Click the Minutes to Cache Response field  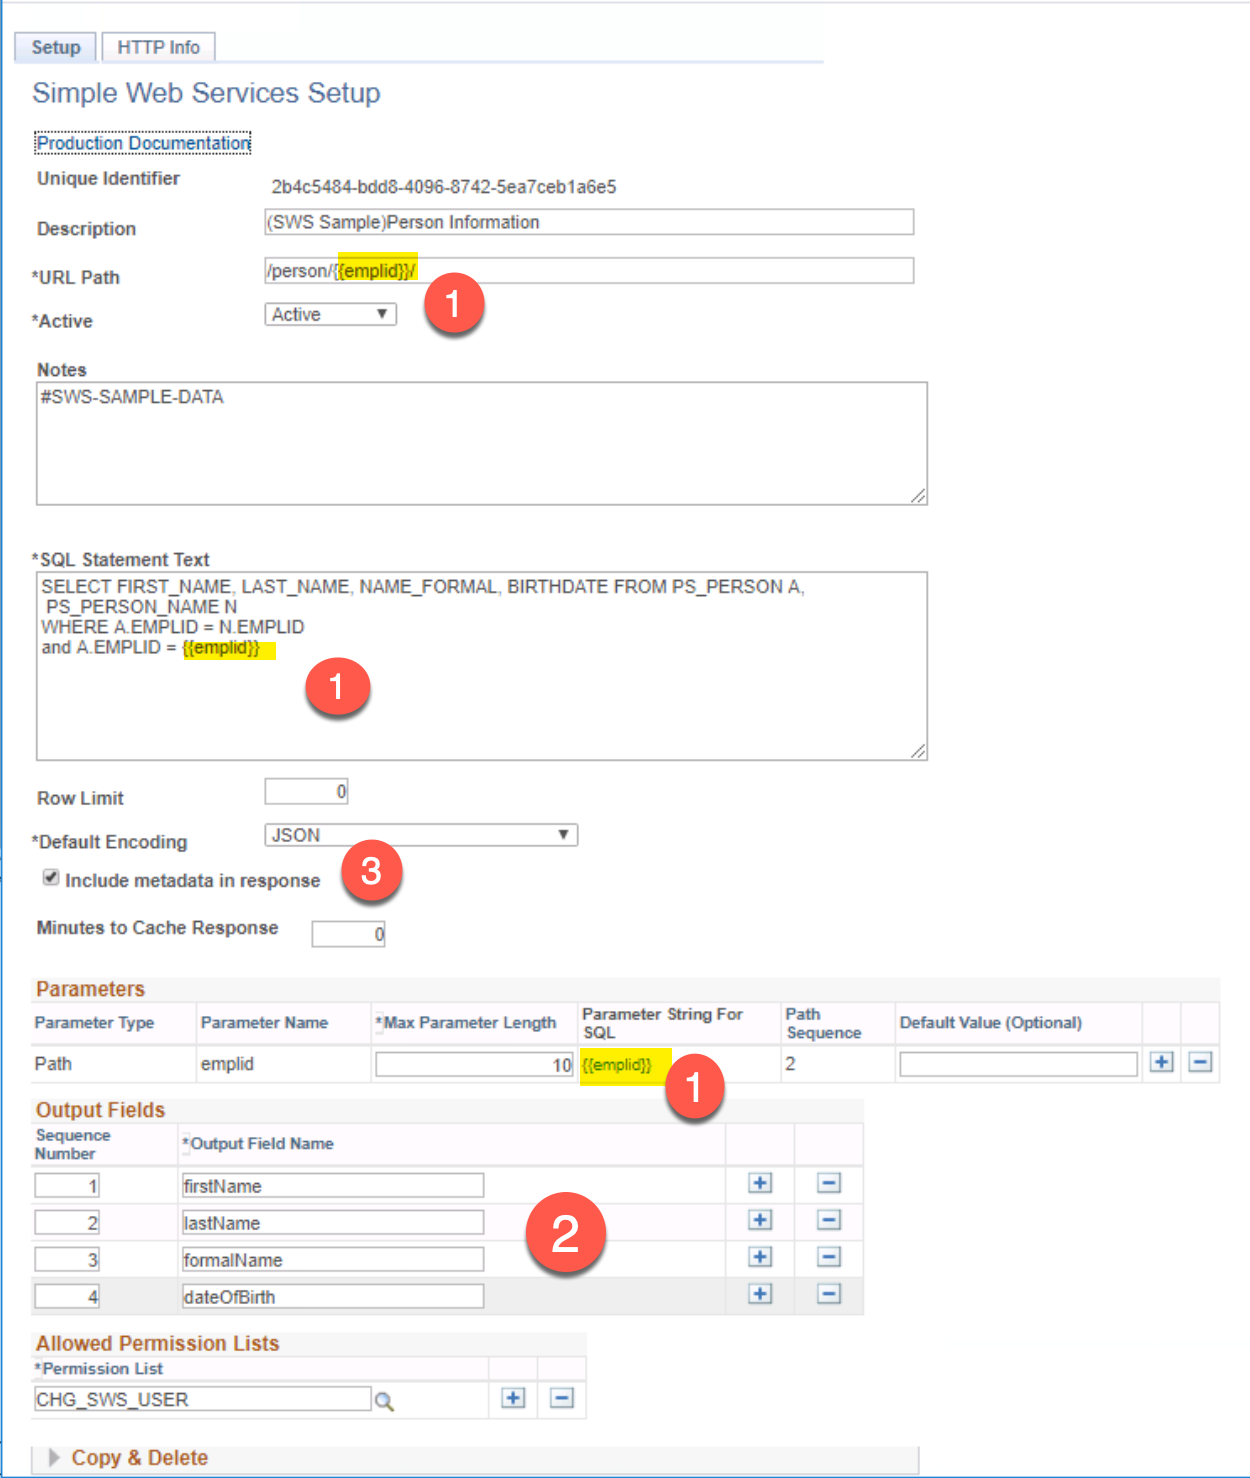pos(348,934)
